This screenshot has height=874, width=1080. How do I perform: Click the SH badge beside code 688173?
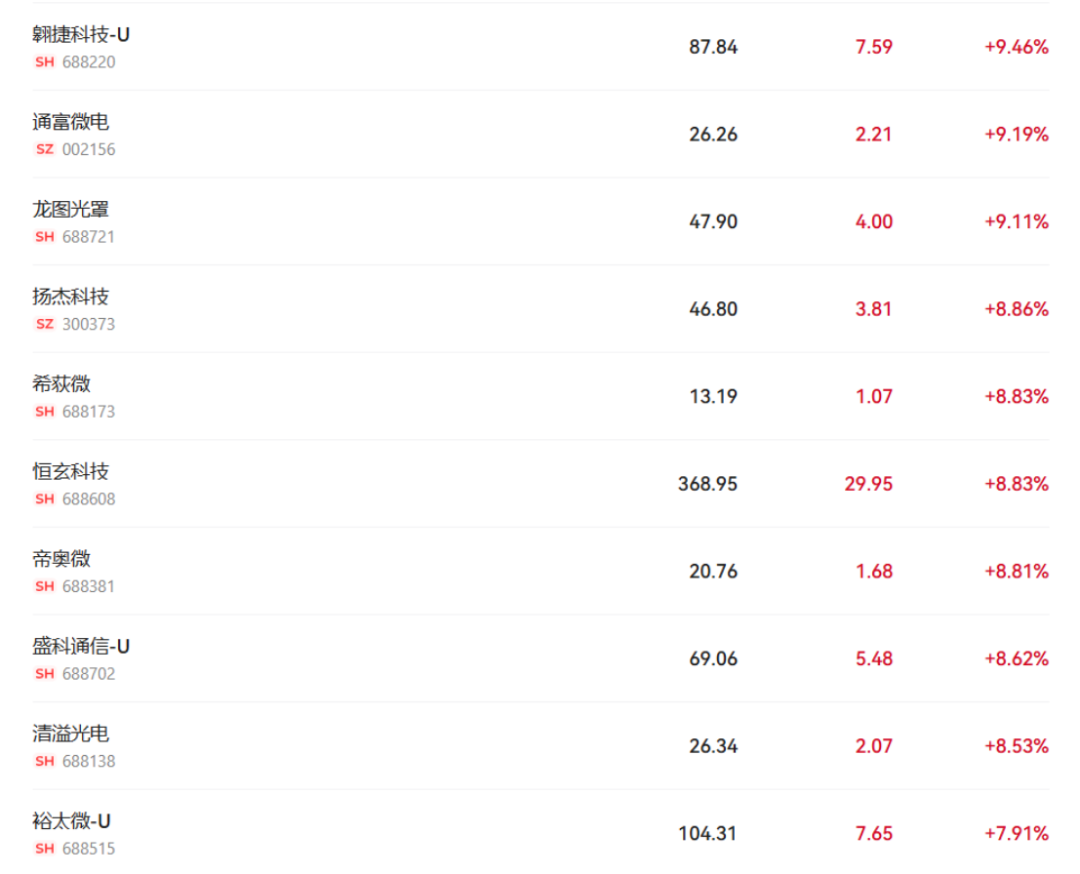44,411
